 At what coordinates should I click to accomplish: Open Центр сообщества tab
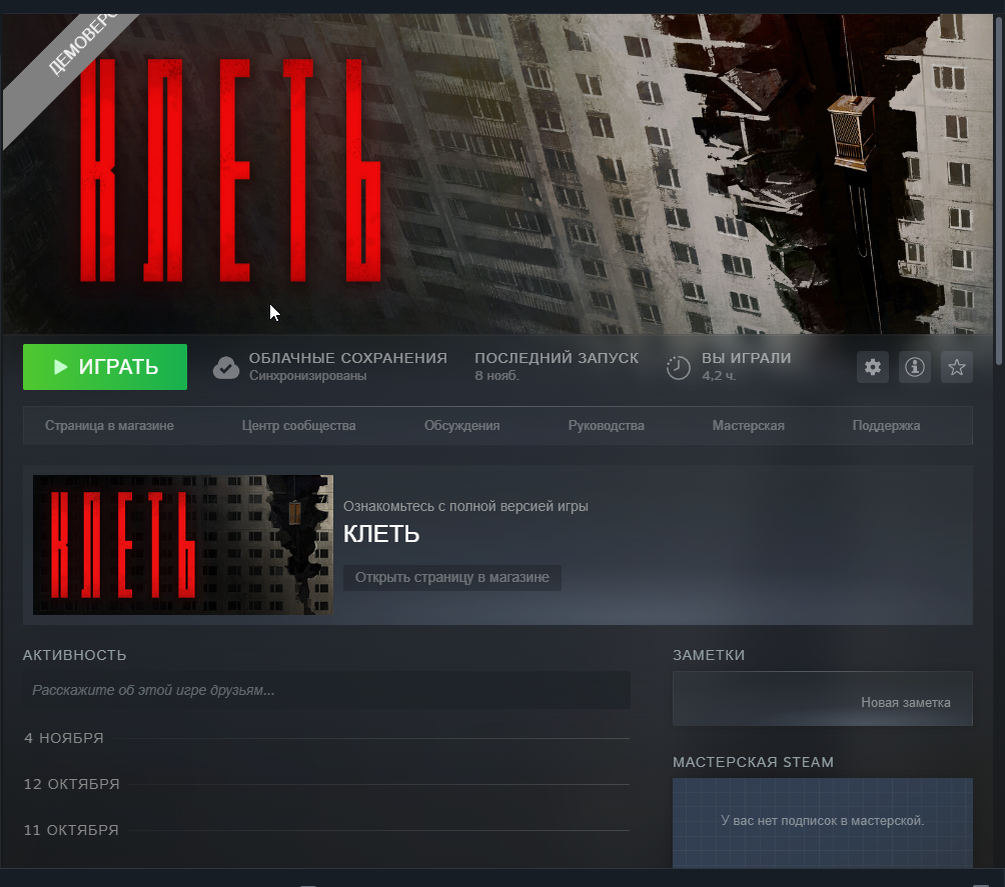pos(299,426)
